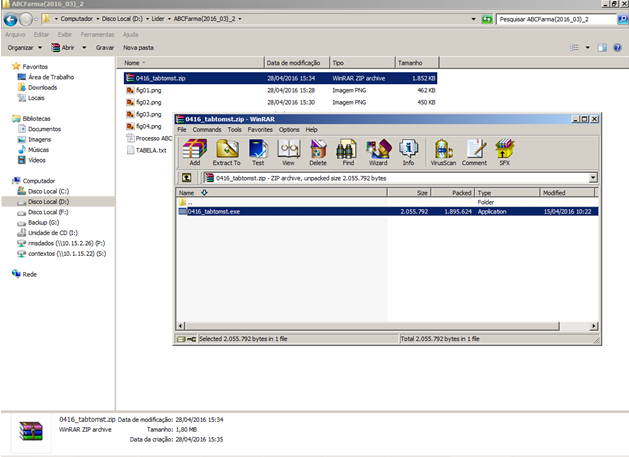Open the WinRAR File menu
The height and width of the screenshot is (457, 629).
[x=182, y=130]
